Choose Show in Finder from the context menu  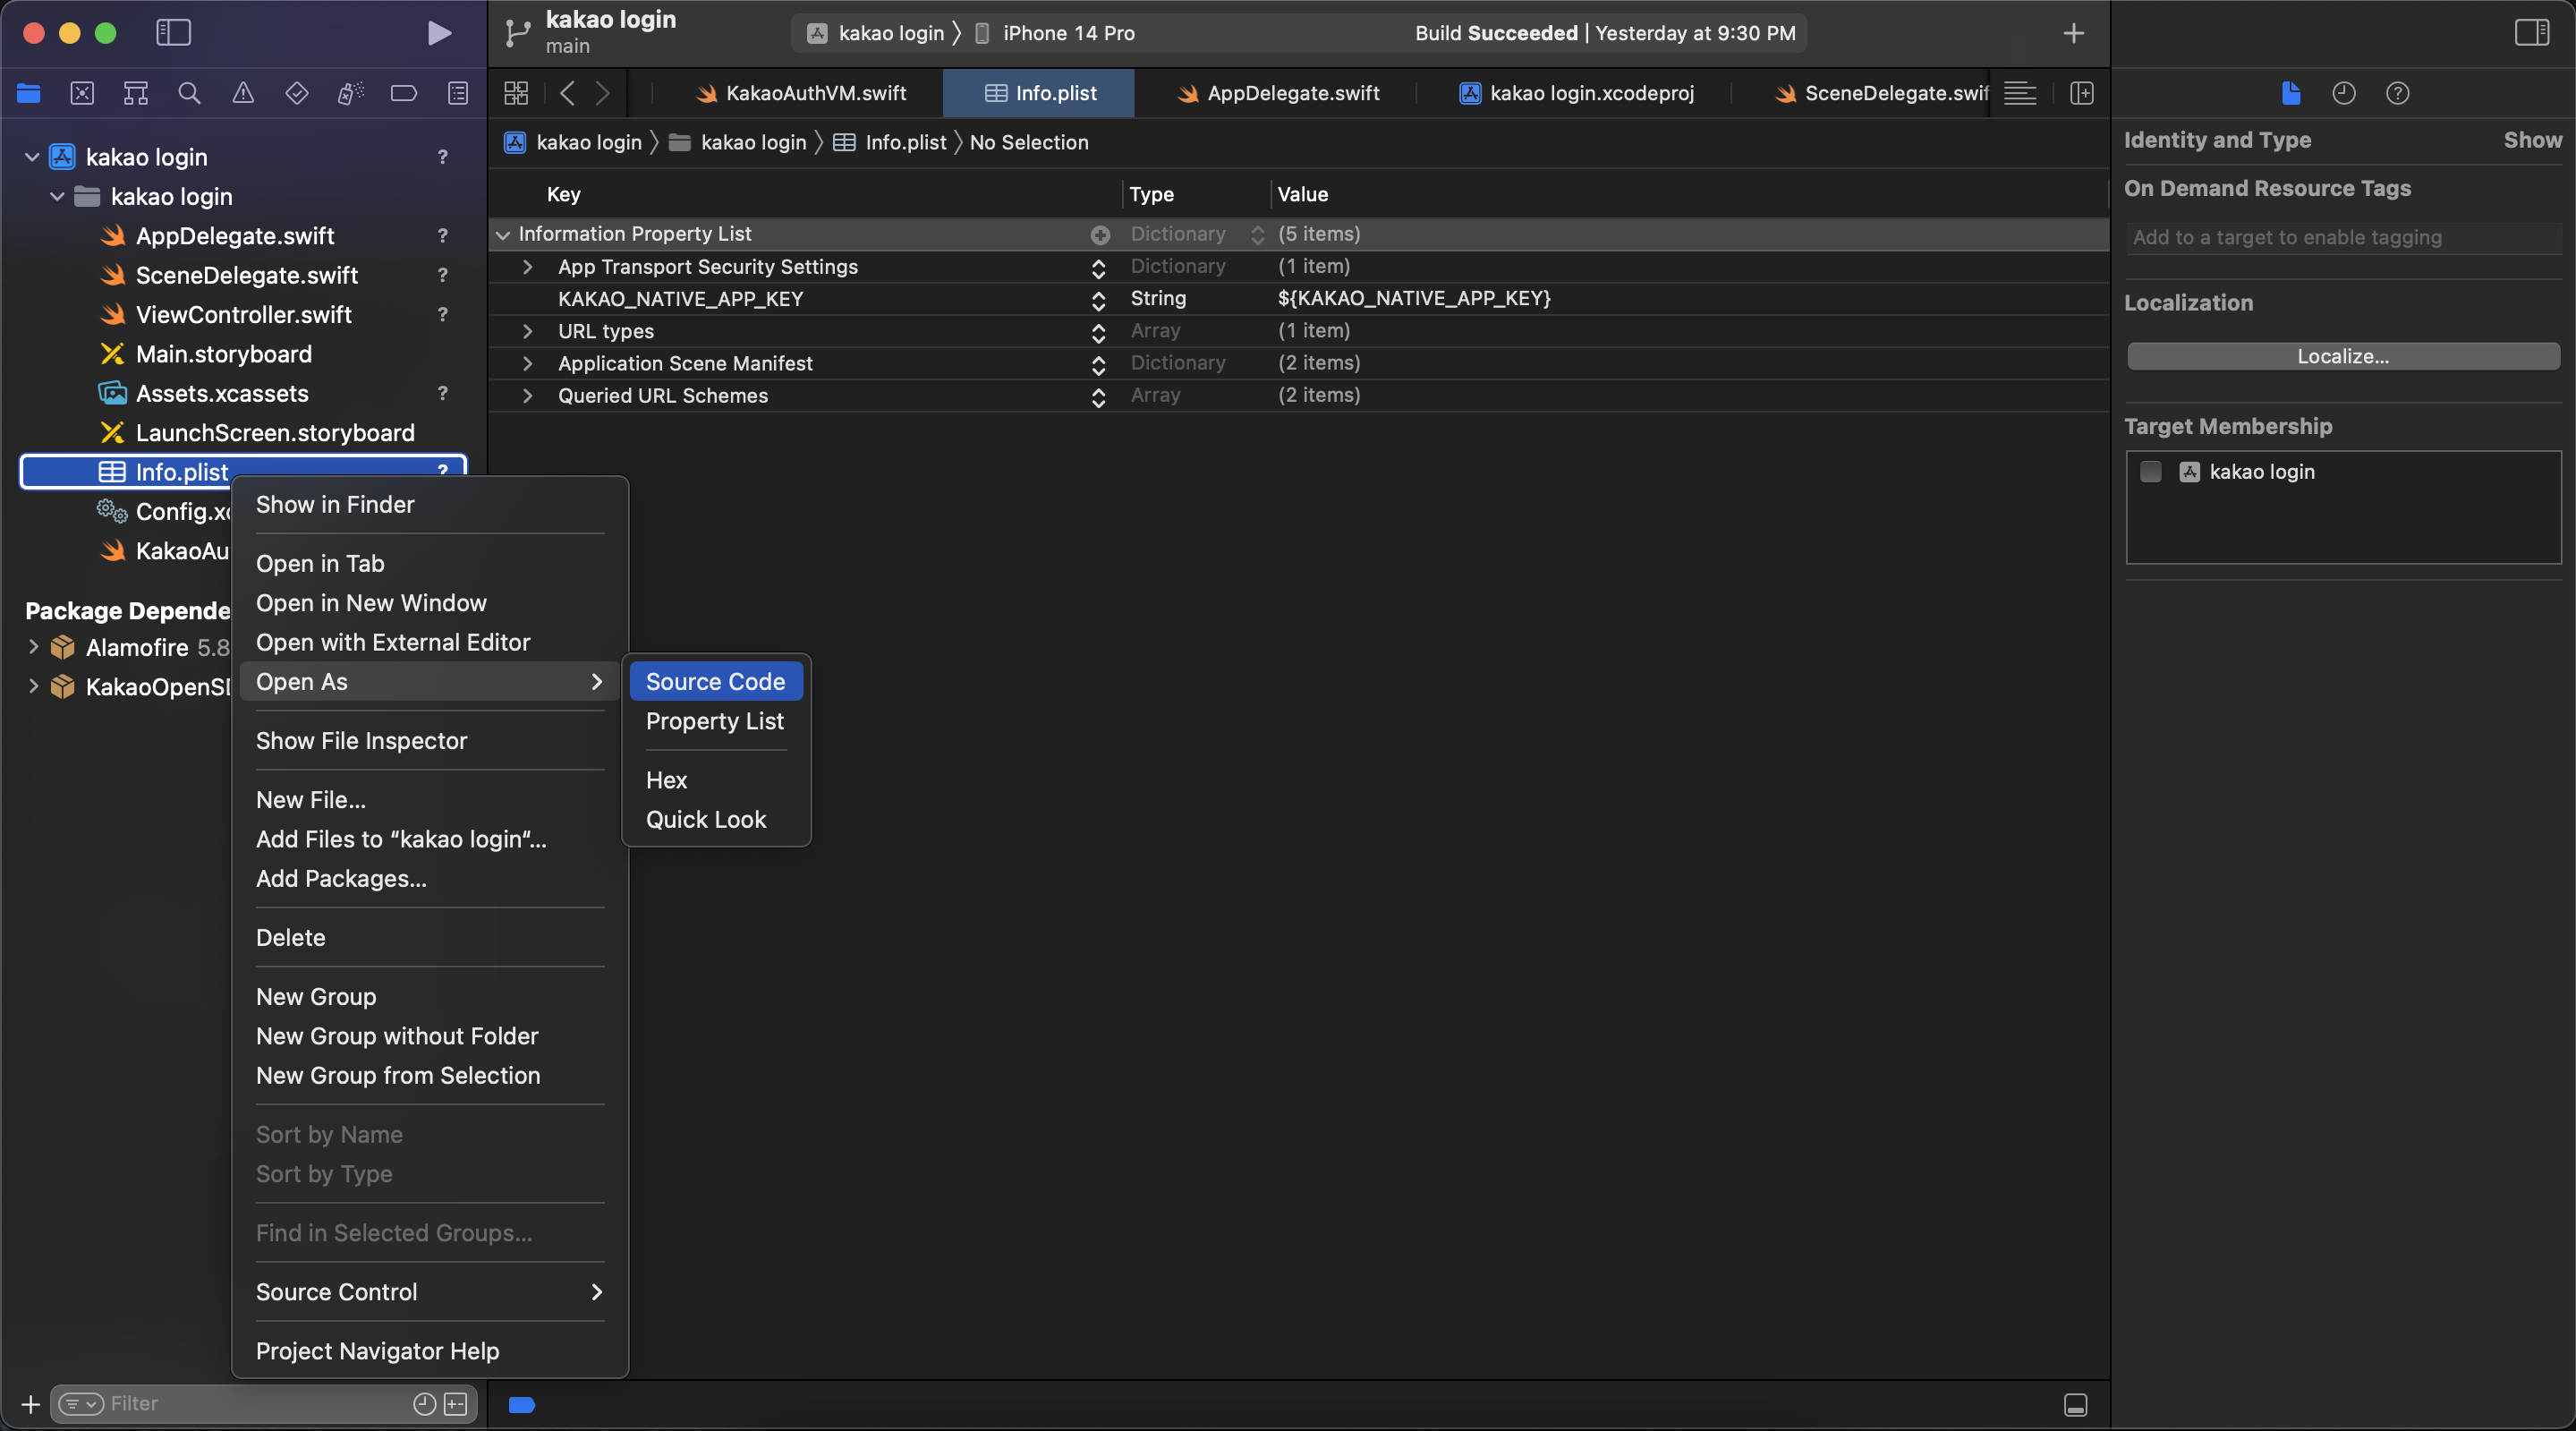click(x=335, y=505)
